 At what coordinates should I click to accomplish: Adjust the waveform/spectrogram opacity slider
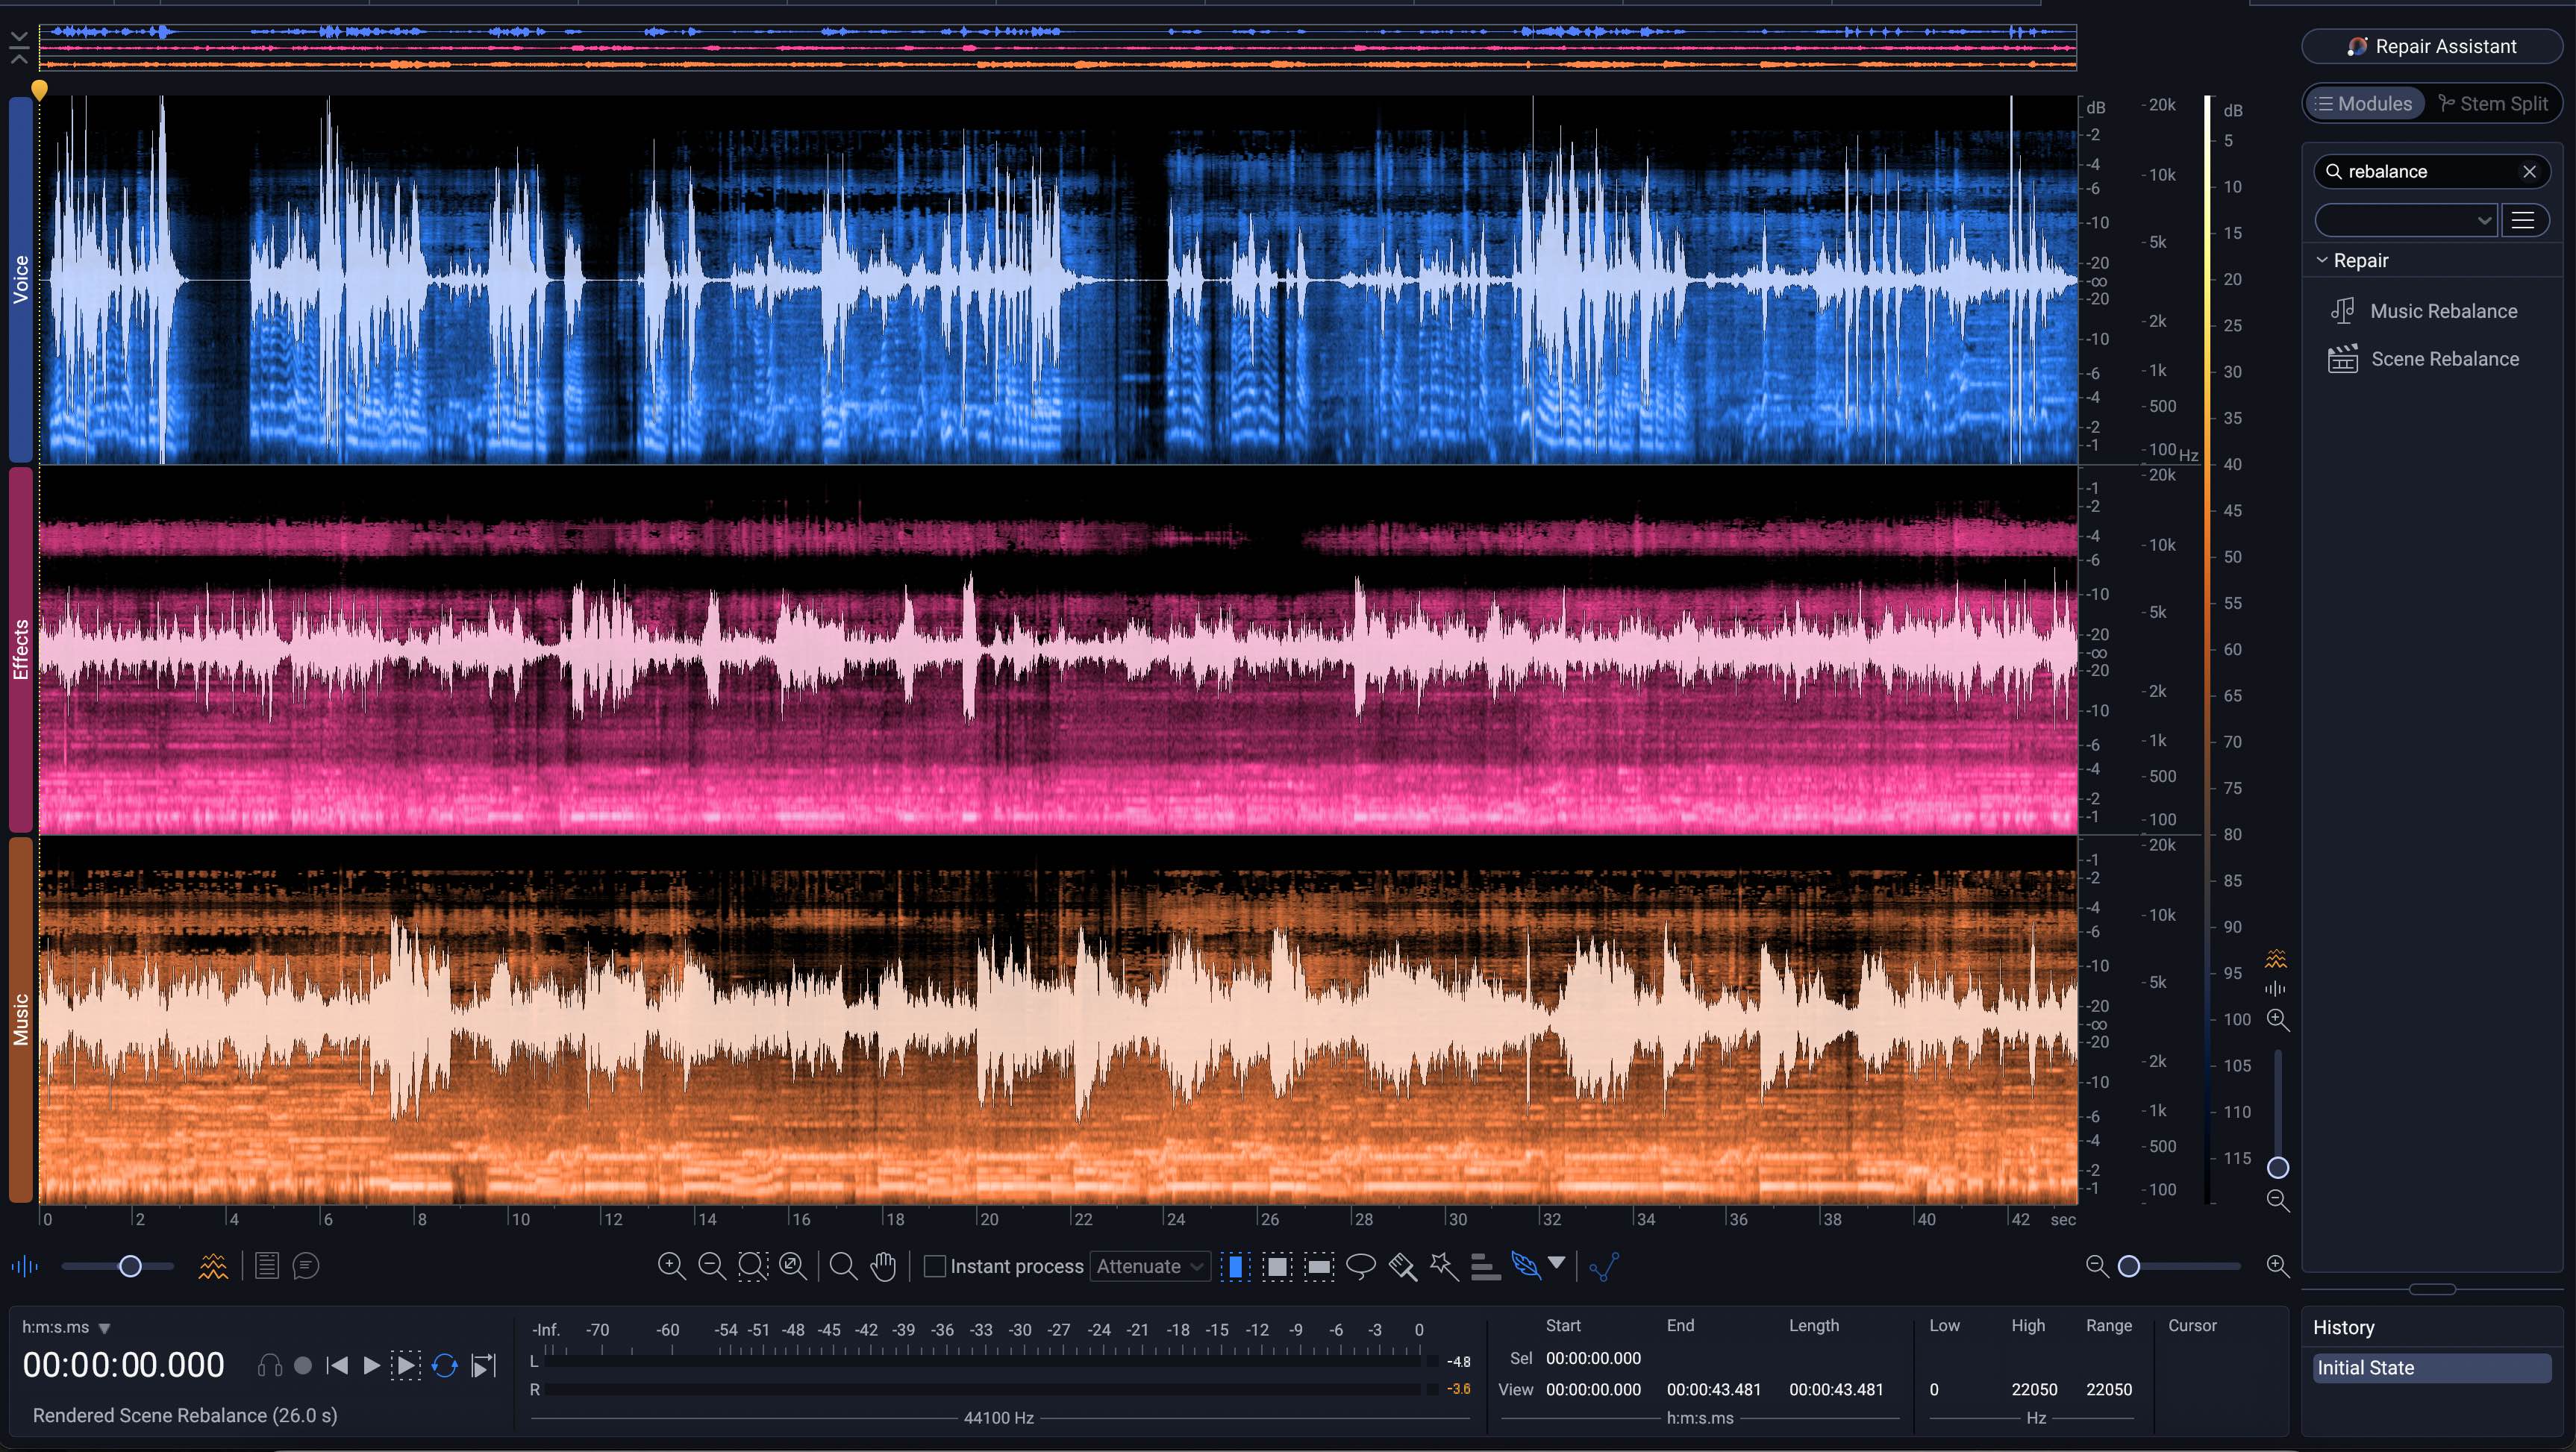coord(130,1266)
